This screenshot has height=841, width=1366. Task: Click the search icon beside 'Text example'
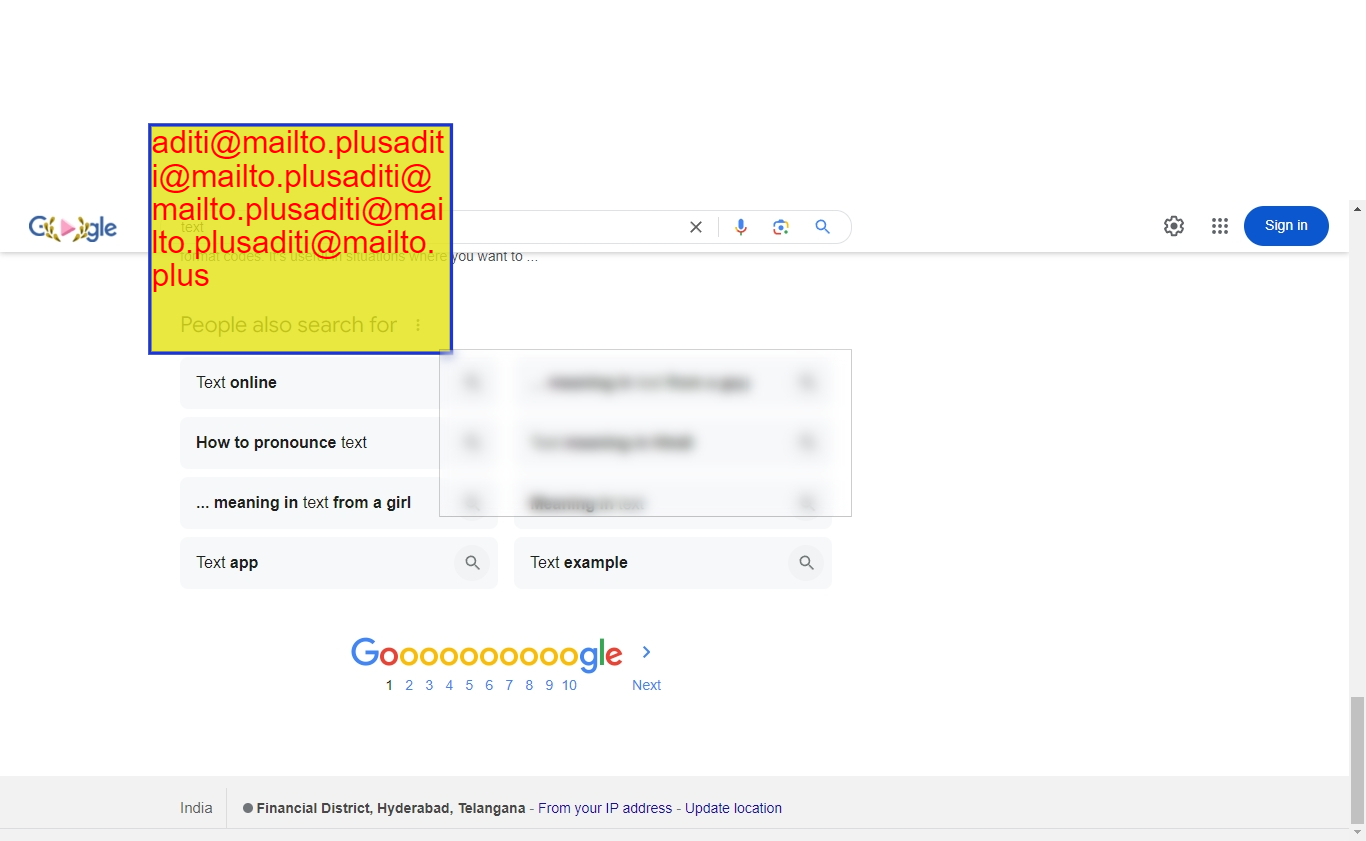point(806,563)
